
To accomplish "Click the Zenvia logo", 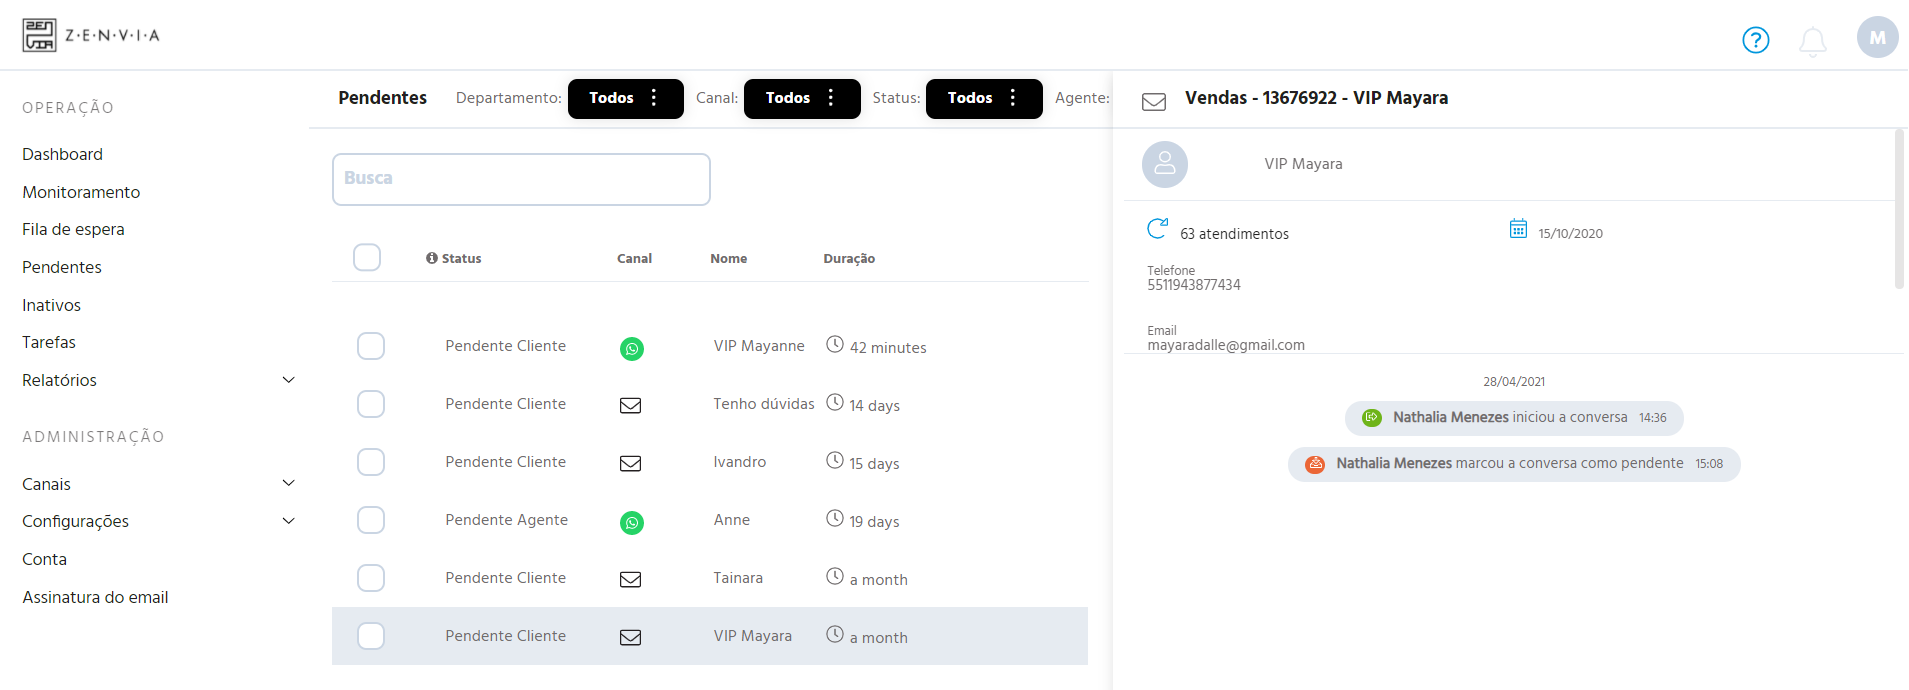I will click(91, 35).
